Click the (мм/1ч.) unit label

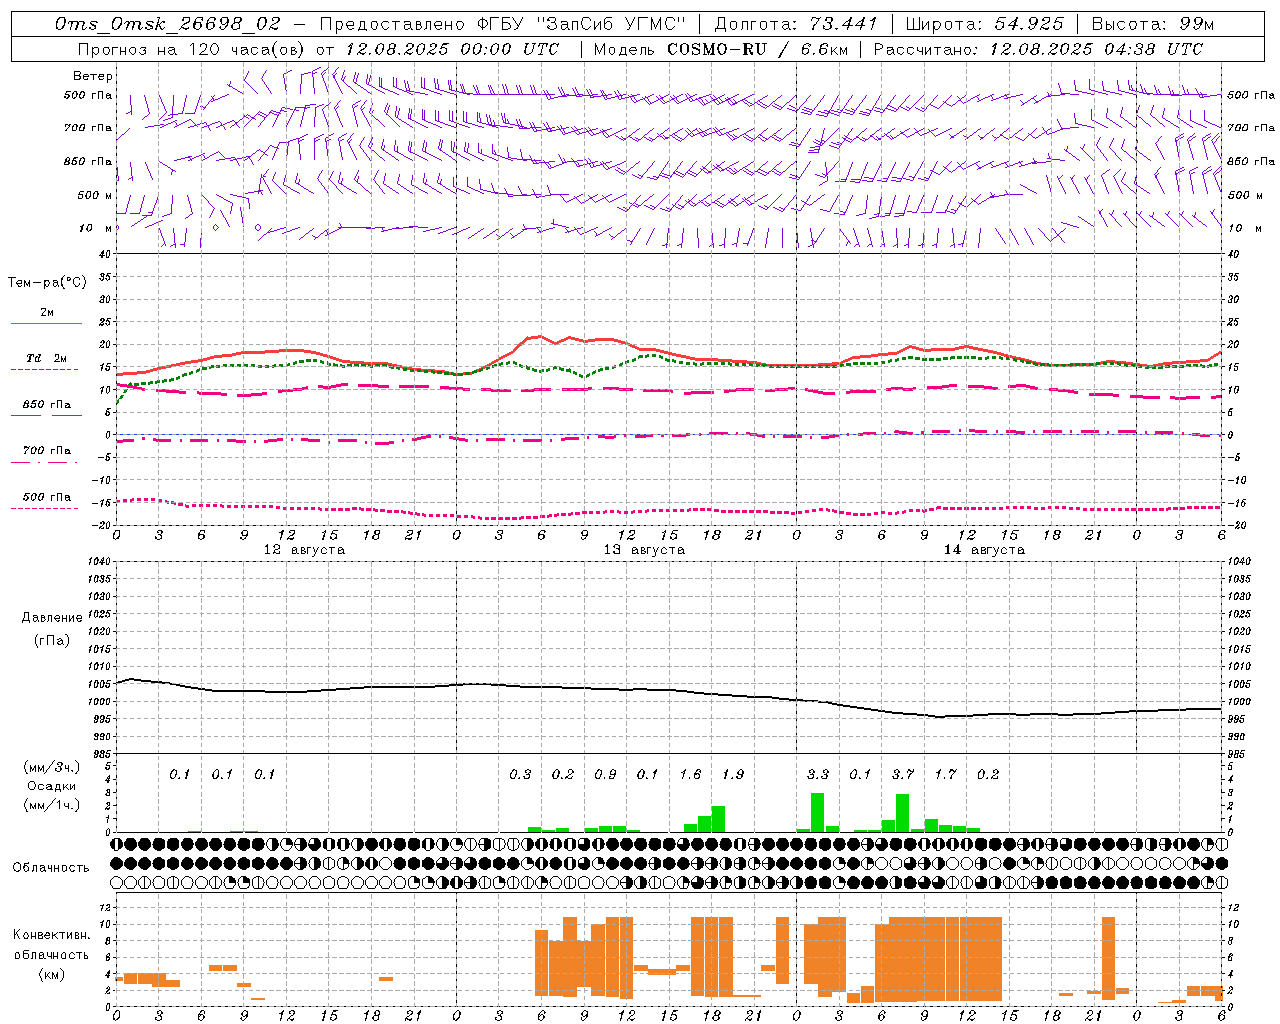(x=52, y=805)
